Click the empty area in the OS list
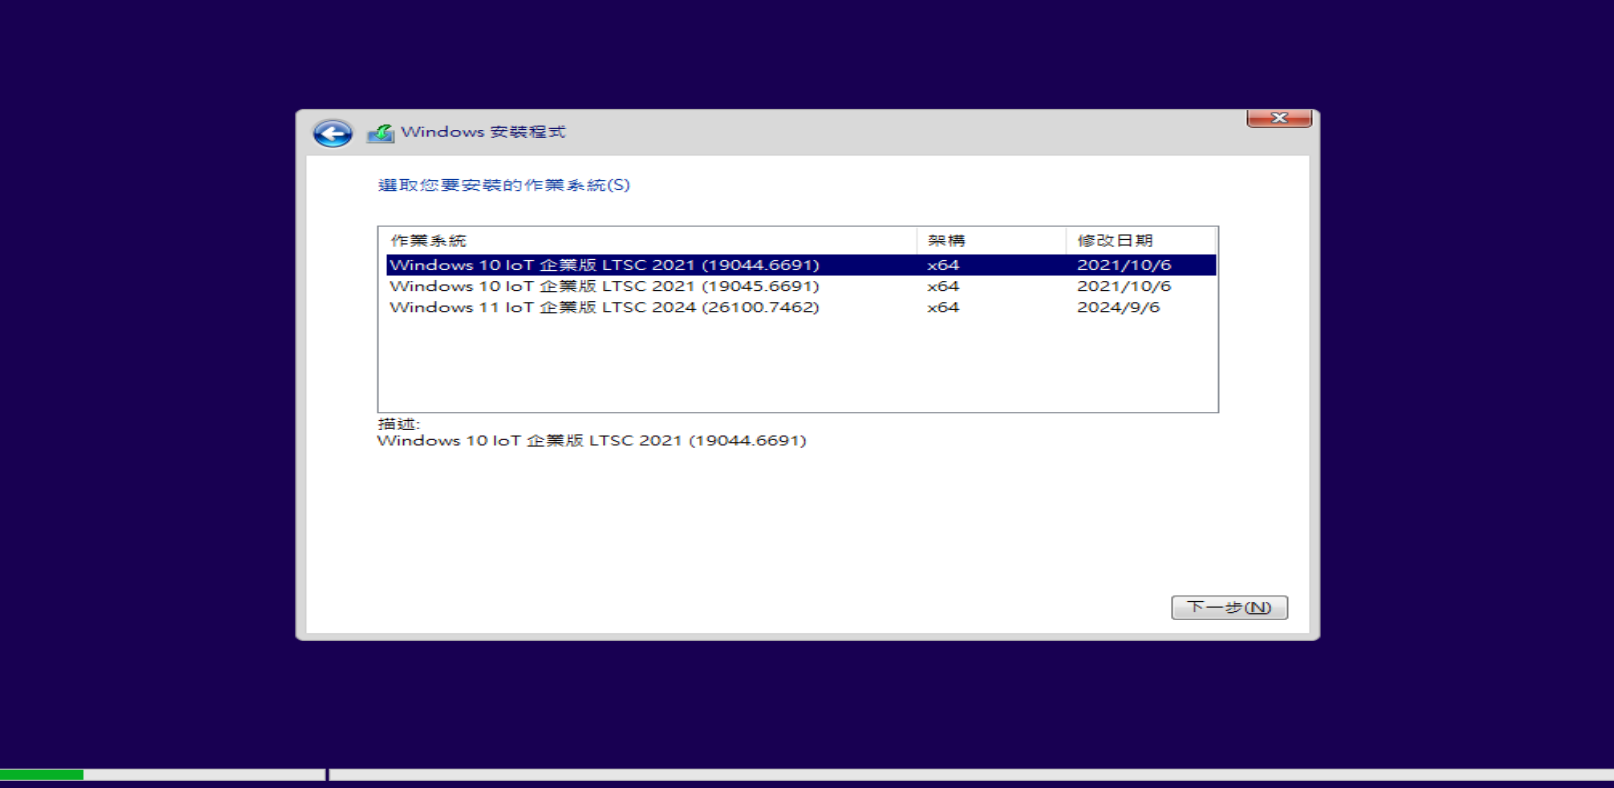Screen dimensions: 1614x788 (x=796, y=365)
